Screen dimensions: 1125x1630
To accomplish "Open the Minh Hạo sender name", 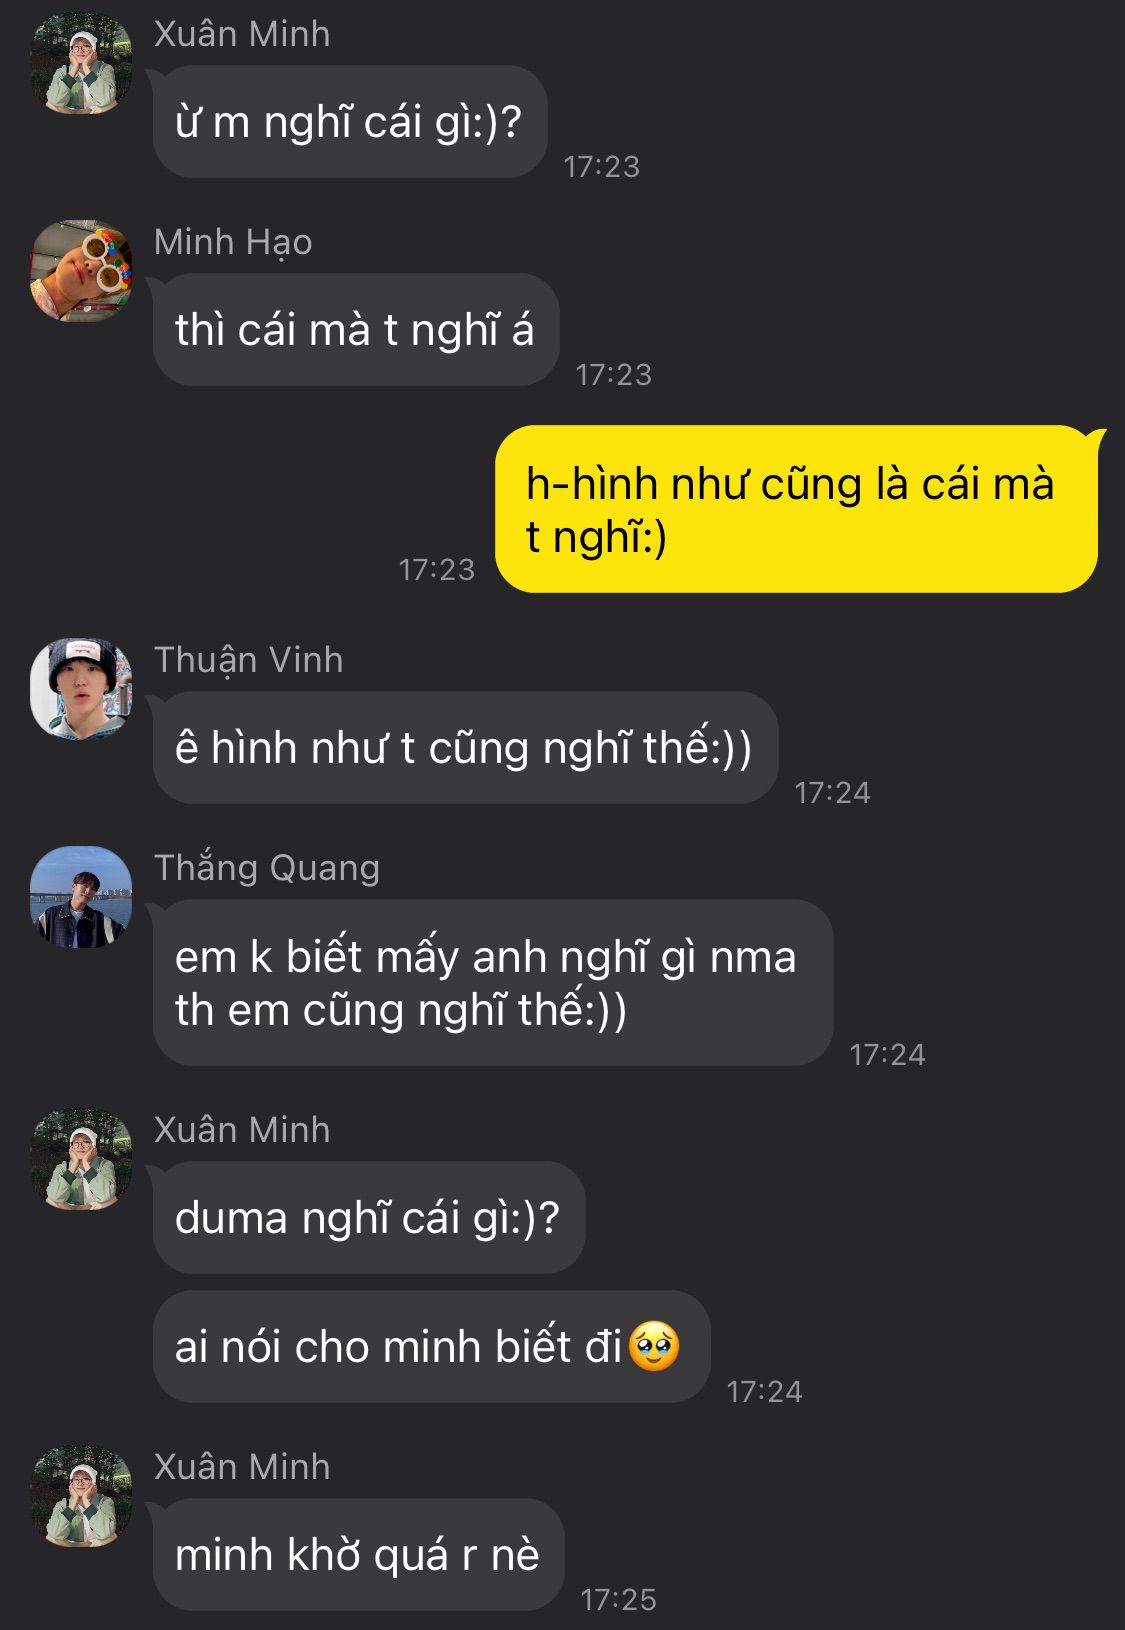I will pyautogui.click(x=233, y=242).
